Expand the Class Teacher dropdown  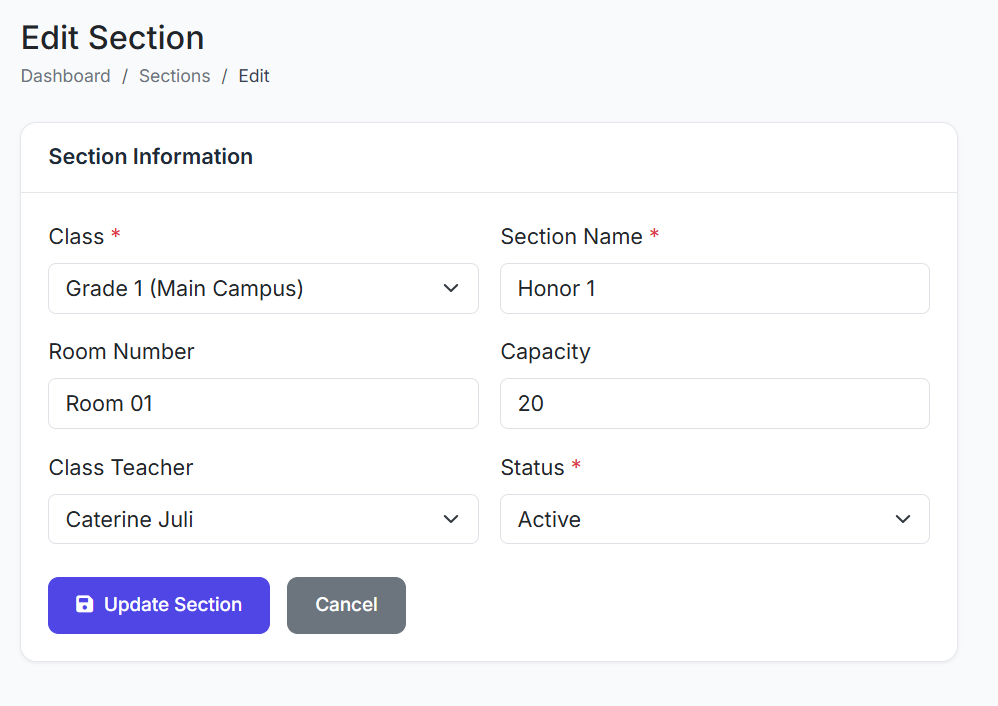(x=263, y=520)
